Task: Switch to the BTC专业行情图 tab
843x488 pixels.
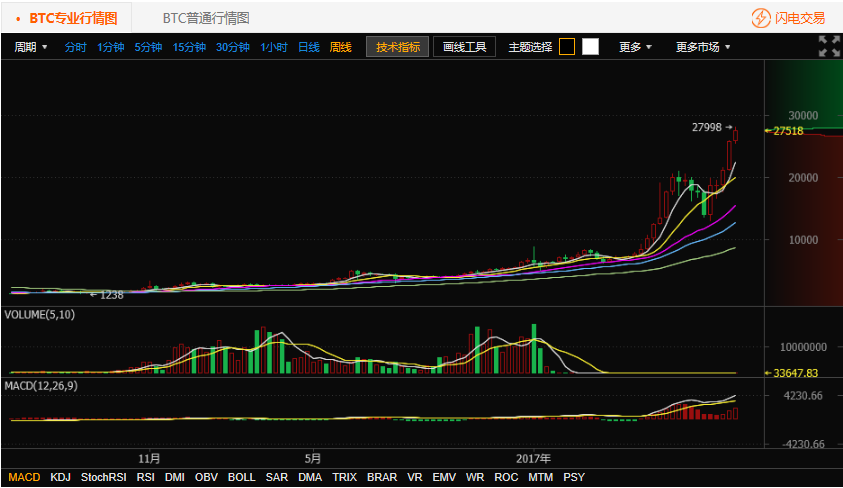Action: (x=72, y=18)
